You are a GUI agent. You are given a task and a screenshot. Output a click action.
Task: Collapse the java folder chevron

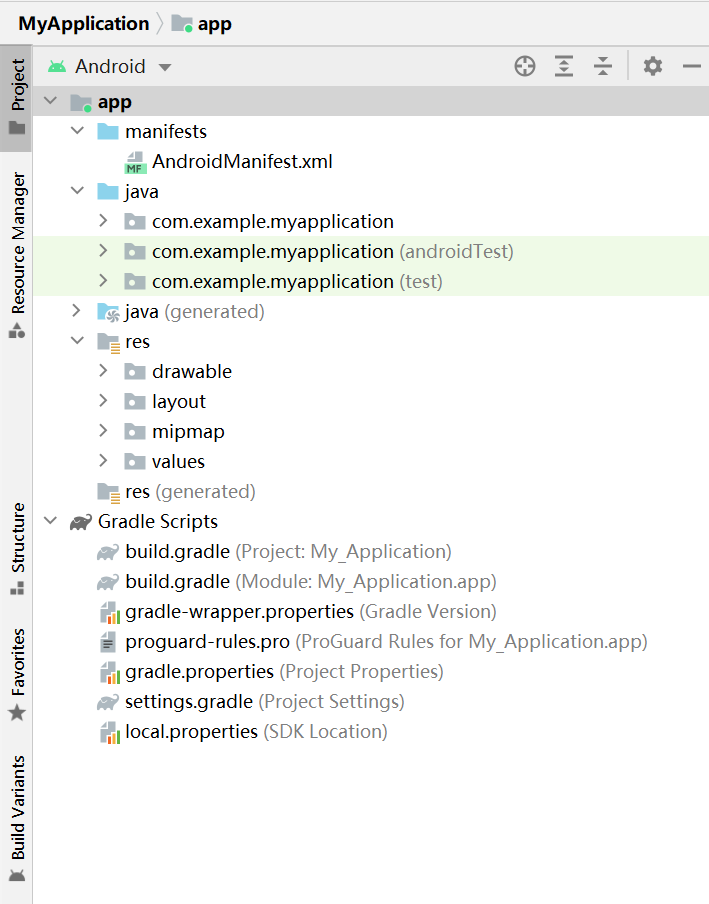(x=77, y=191)
